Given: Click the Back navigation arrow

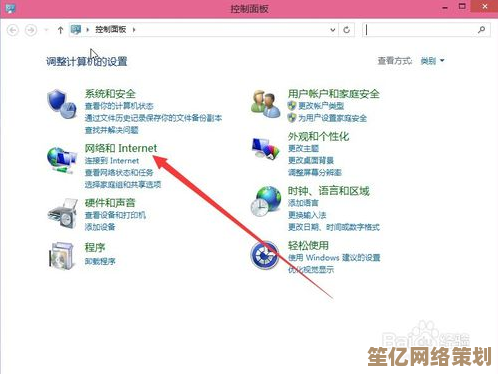Looking at the screenshot, I should click(13, 30).
